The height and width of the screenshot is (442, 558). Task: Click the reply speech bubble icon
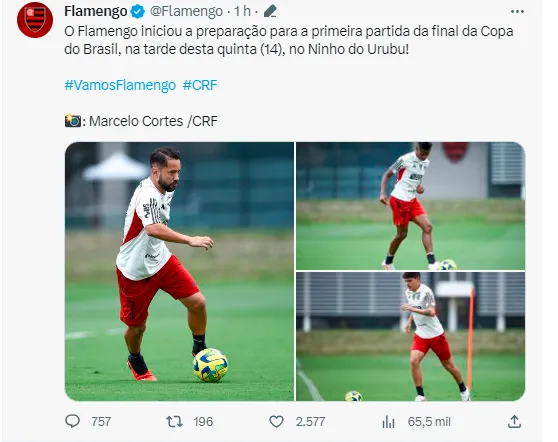pyautogui.click(x=73, y=421)
